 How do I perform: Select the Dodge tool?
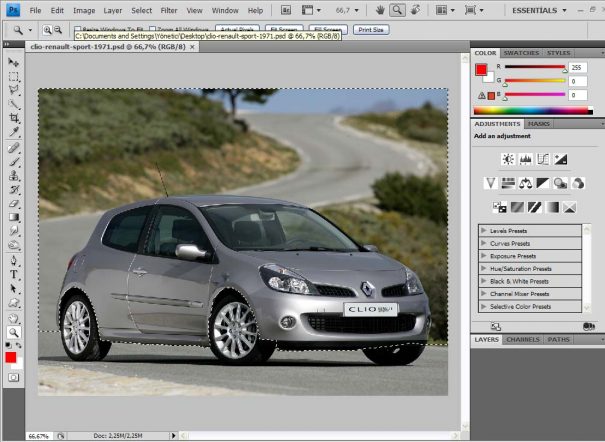click(14, 245)
